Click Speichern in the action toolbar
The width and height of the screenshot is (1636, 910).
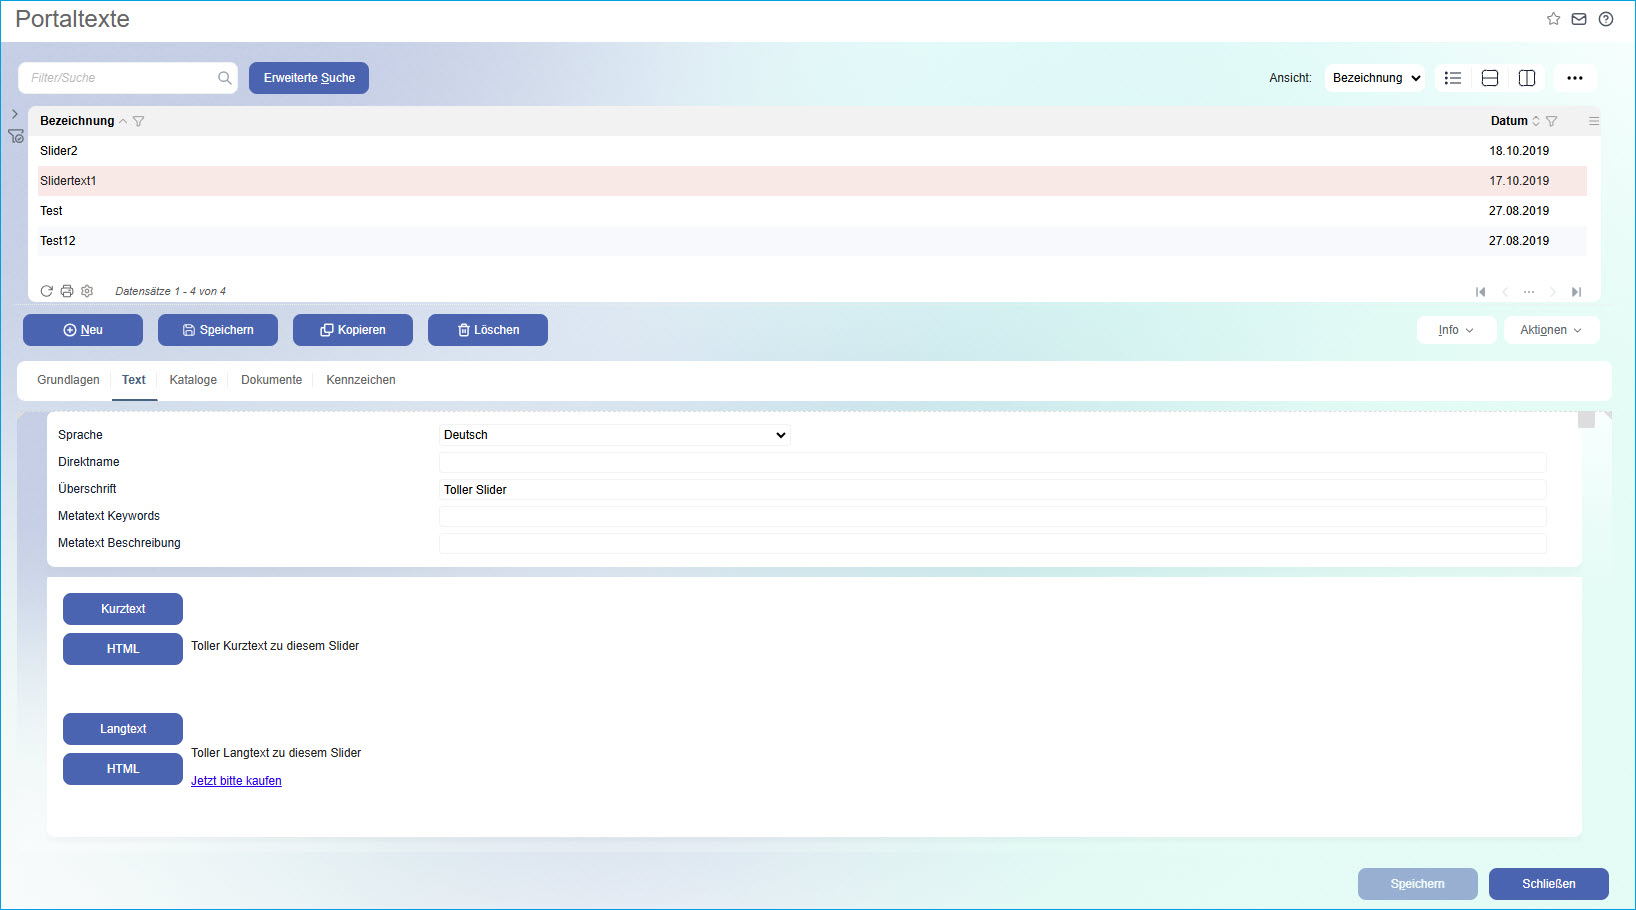(x=218, y=330)
